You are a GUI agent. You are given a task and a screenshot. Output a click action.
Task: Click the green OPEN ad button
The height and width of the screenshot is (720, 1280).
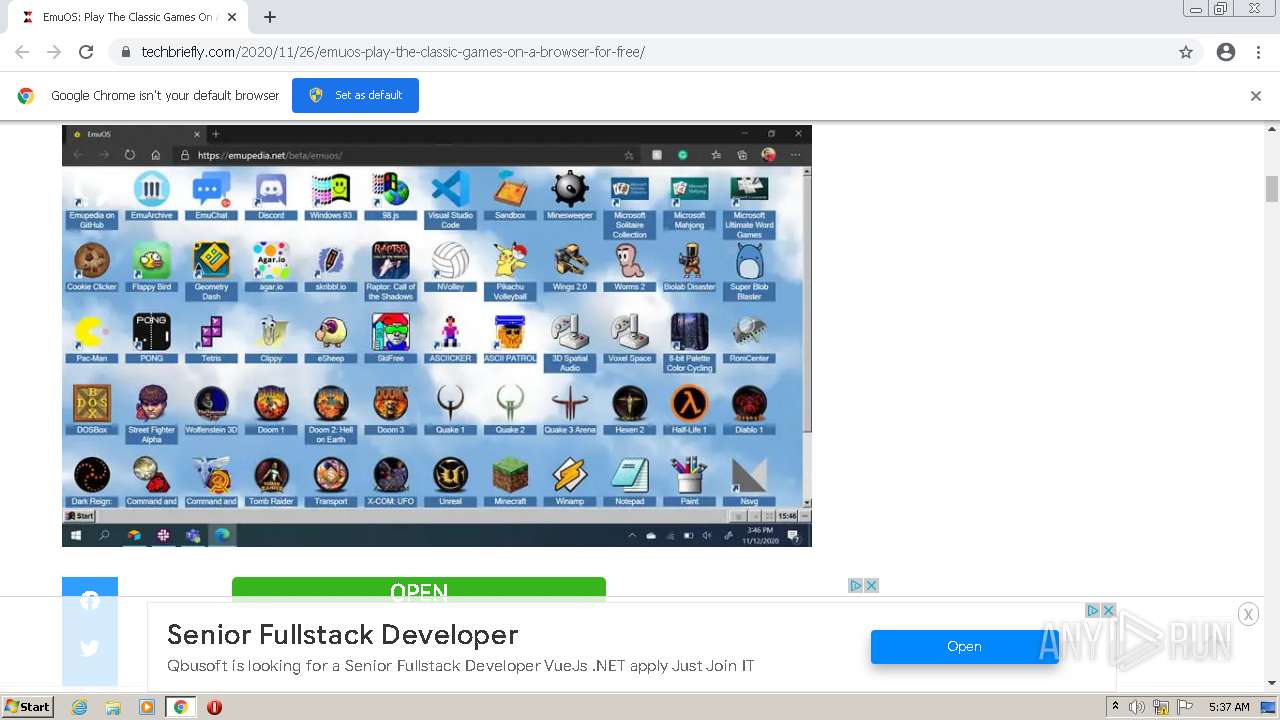(x=419, y=590)
